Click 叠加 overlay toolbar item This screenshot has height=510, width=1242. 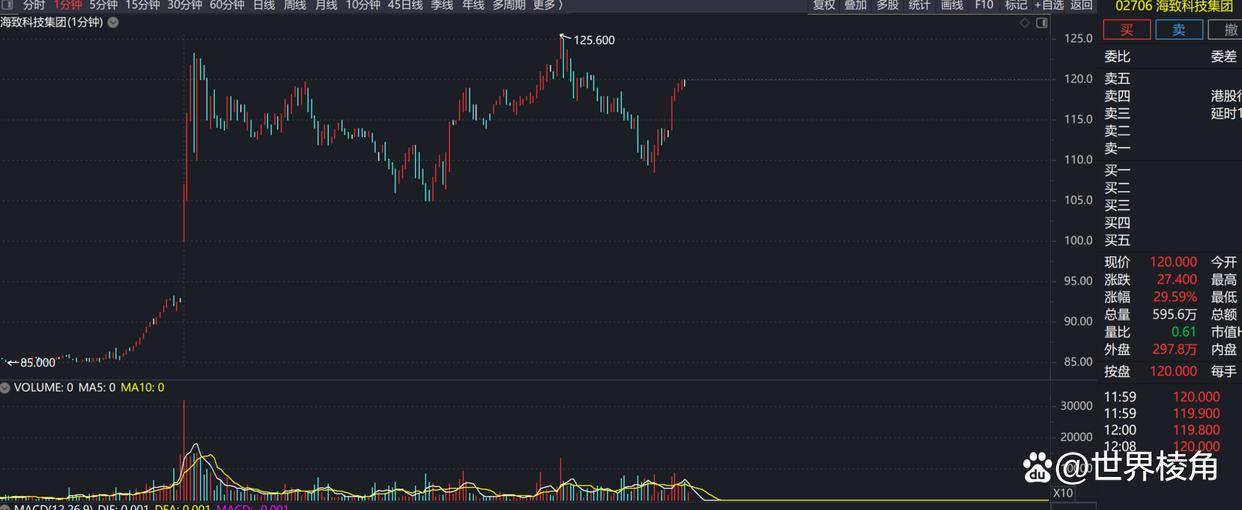pos(856,5)
